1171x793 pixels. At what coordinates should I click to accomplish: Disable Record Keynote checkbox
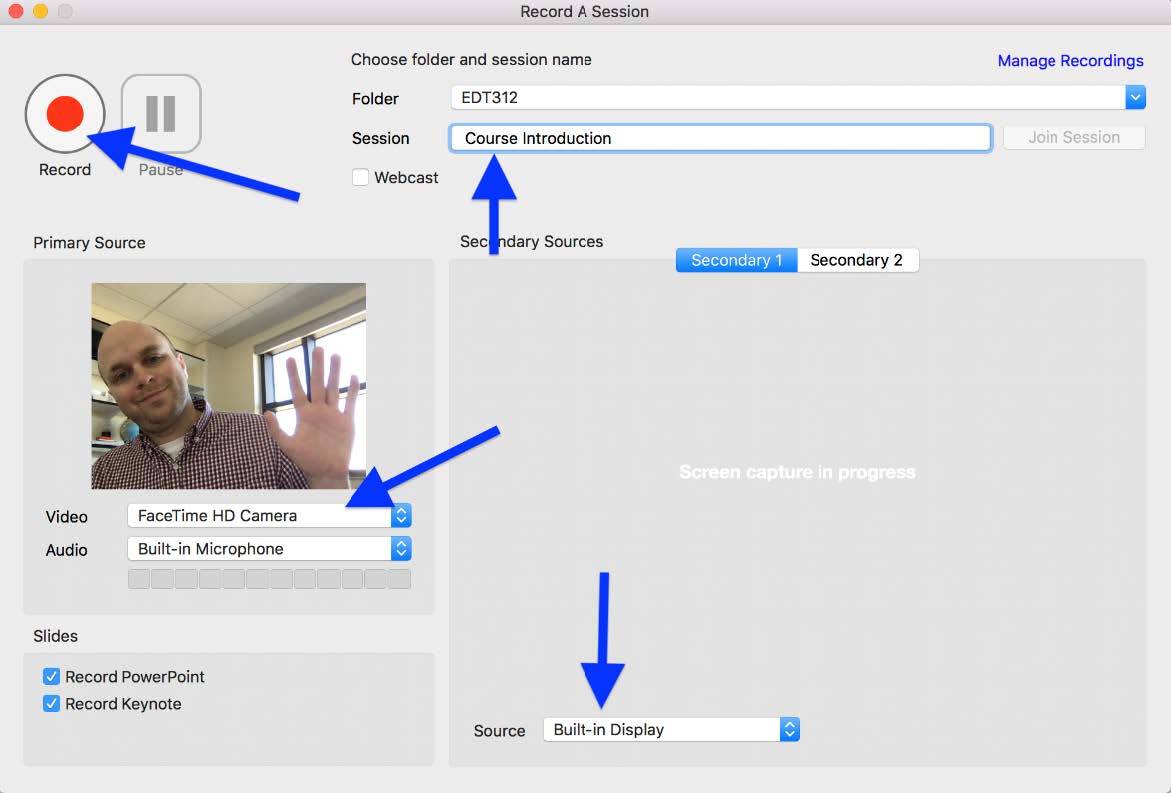point(52,704)
